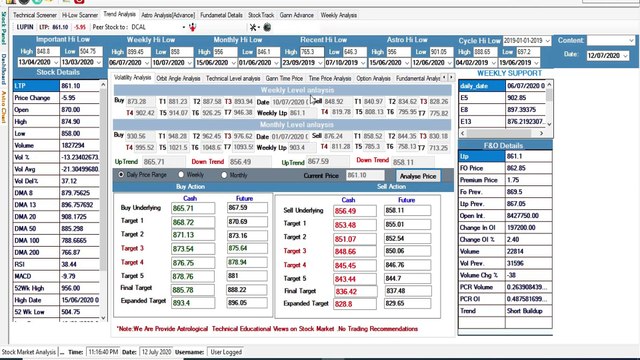Select the E13 row in Weekly Support
The width and height of the screenshot is (640, 360).
[x=502, y=121]
